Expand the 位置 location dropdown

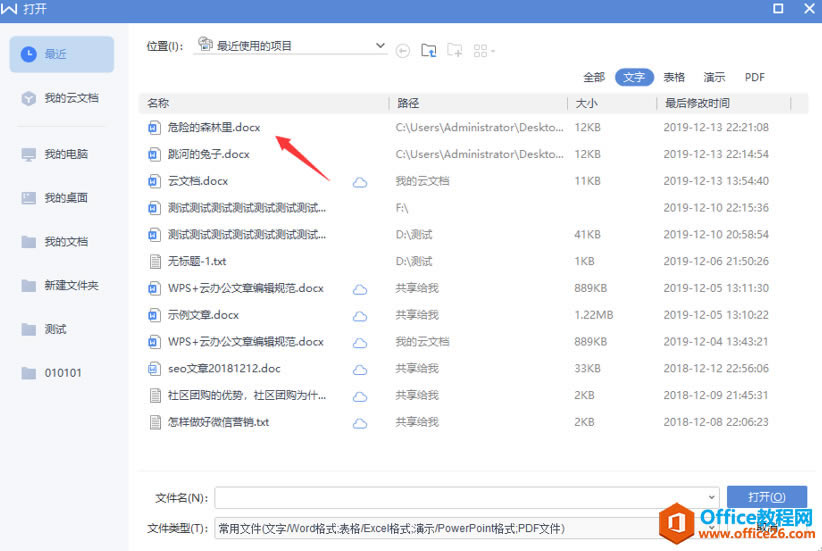(x=381, y=46)
